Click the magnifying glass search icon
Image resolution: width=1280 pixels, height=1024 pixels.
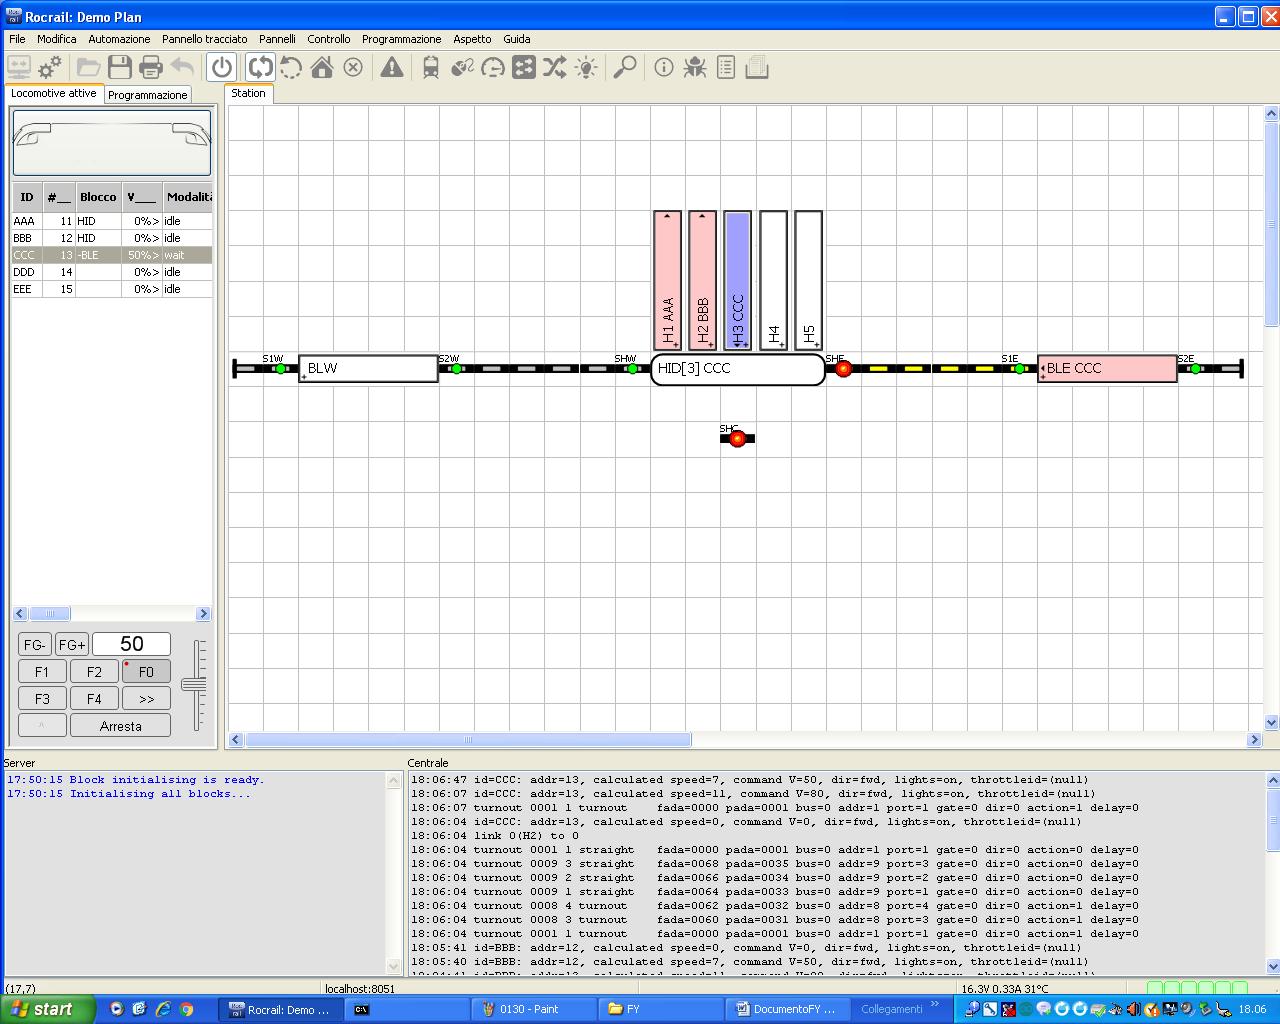(x=625, y=67)
